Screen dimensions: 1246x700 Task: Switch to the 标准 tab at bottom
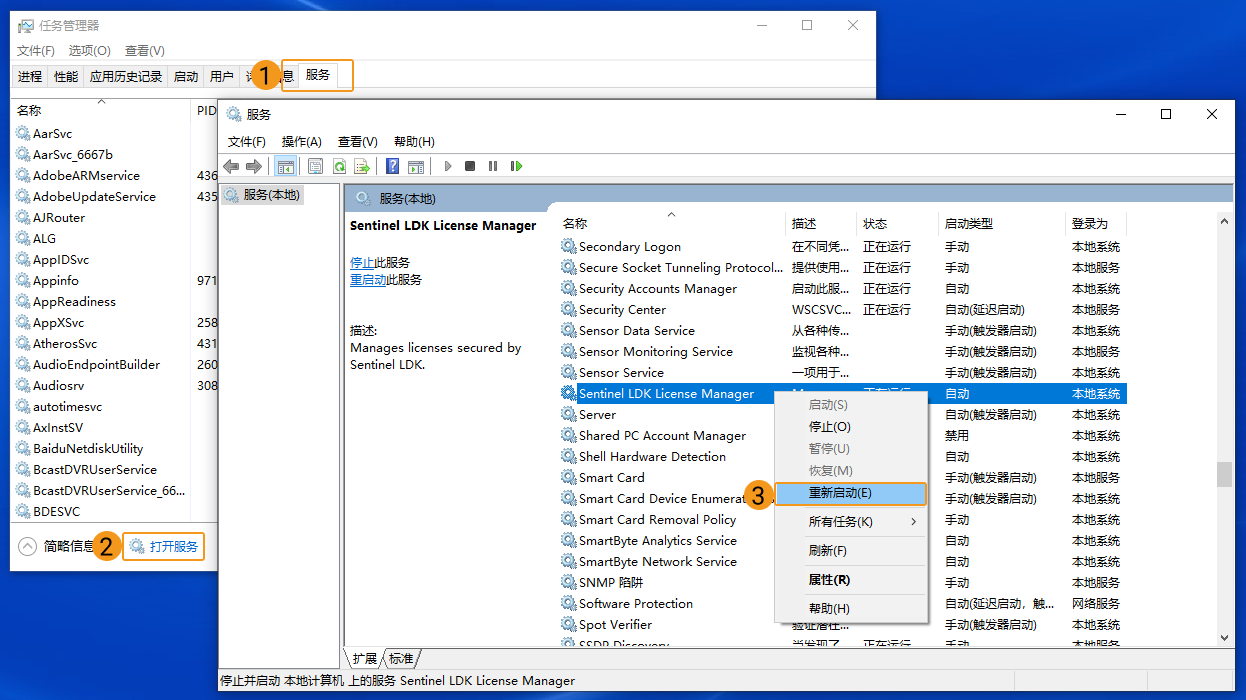pos(401,658)
